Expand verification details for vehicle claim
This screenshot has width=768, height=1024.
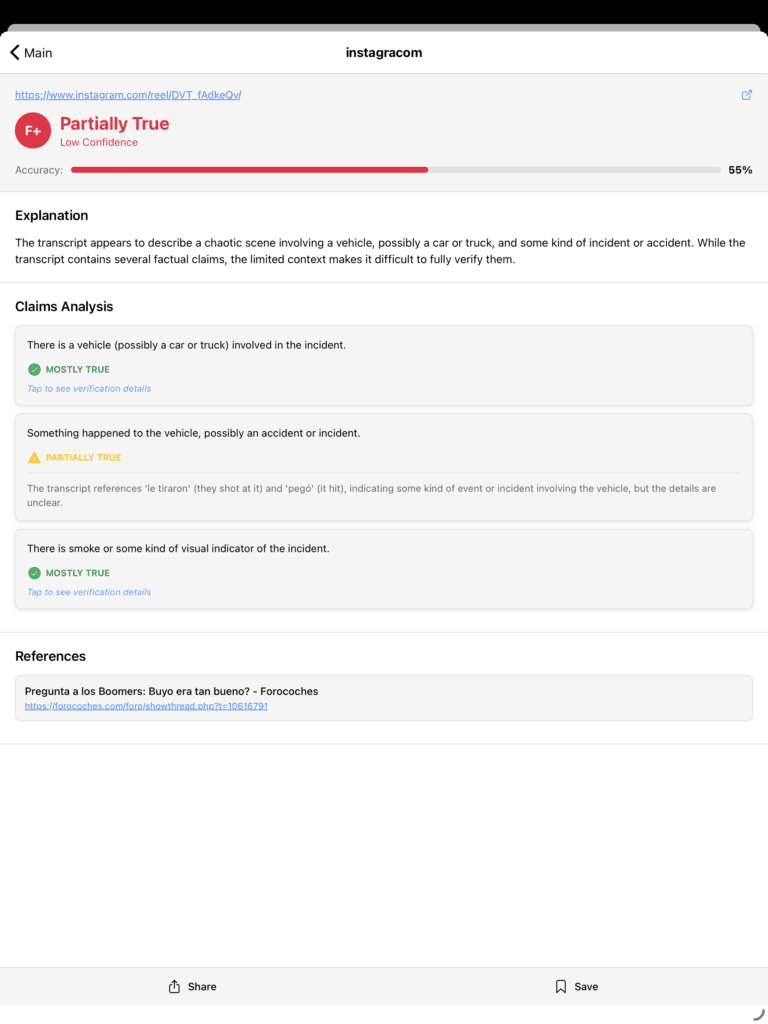point(89,388)
